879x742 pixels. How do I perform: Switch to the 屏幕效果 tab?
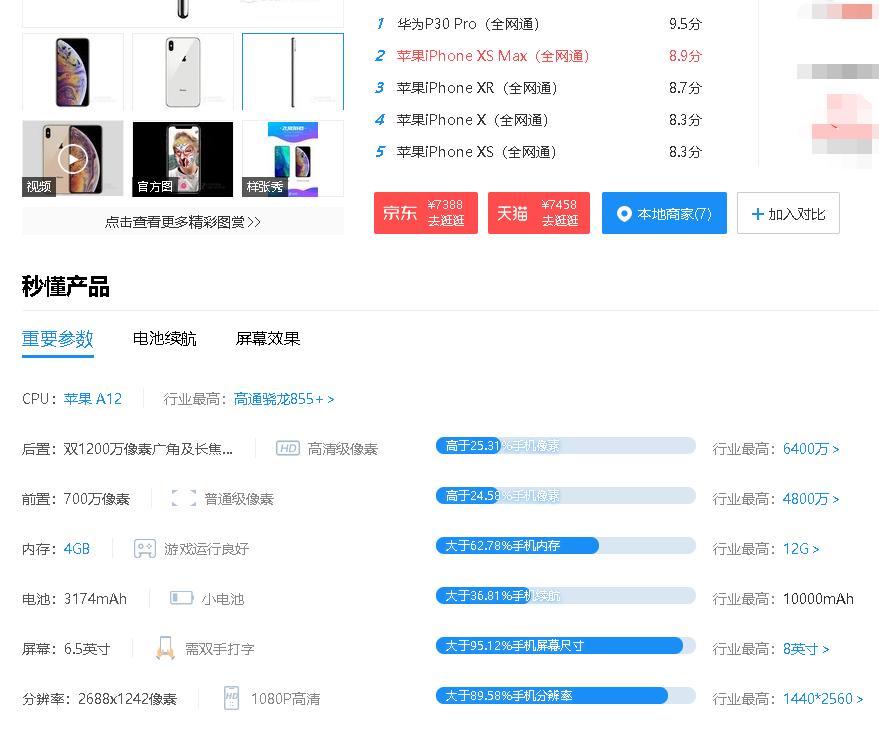(267, 339)
